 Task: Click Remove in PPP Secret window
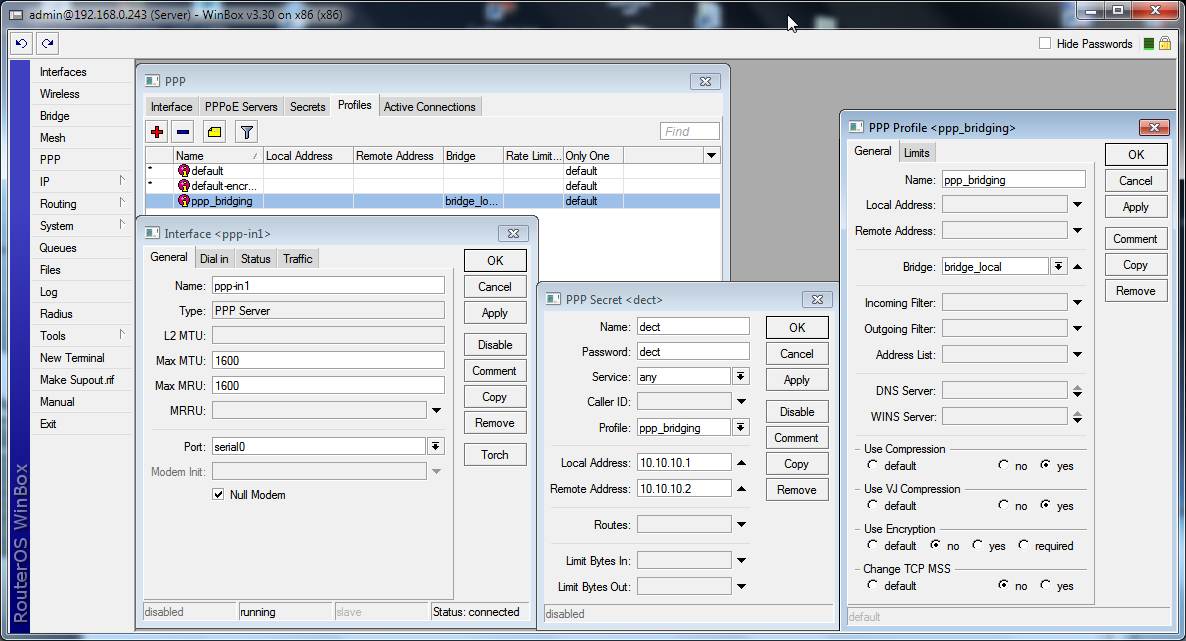pos(796,490)
